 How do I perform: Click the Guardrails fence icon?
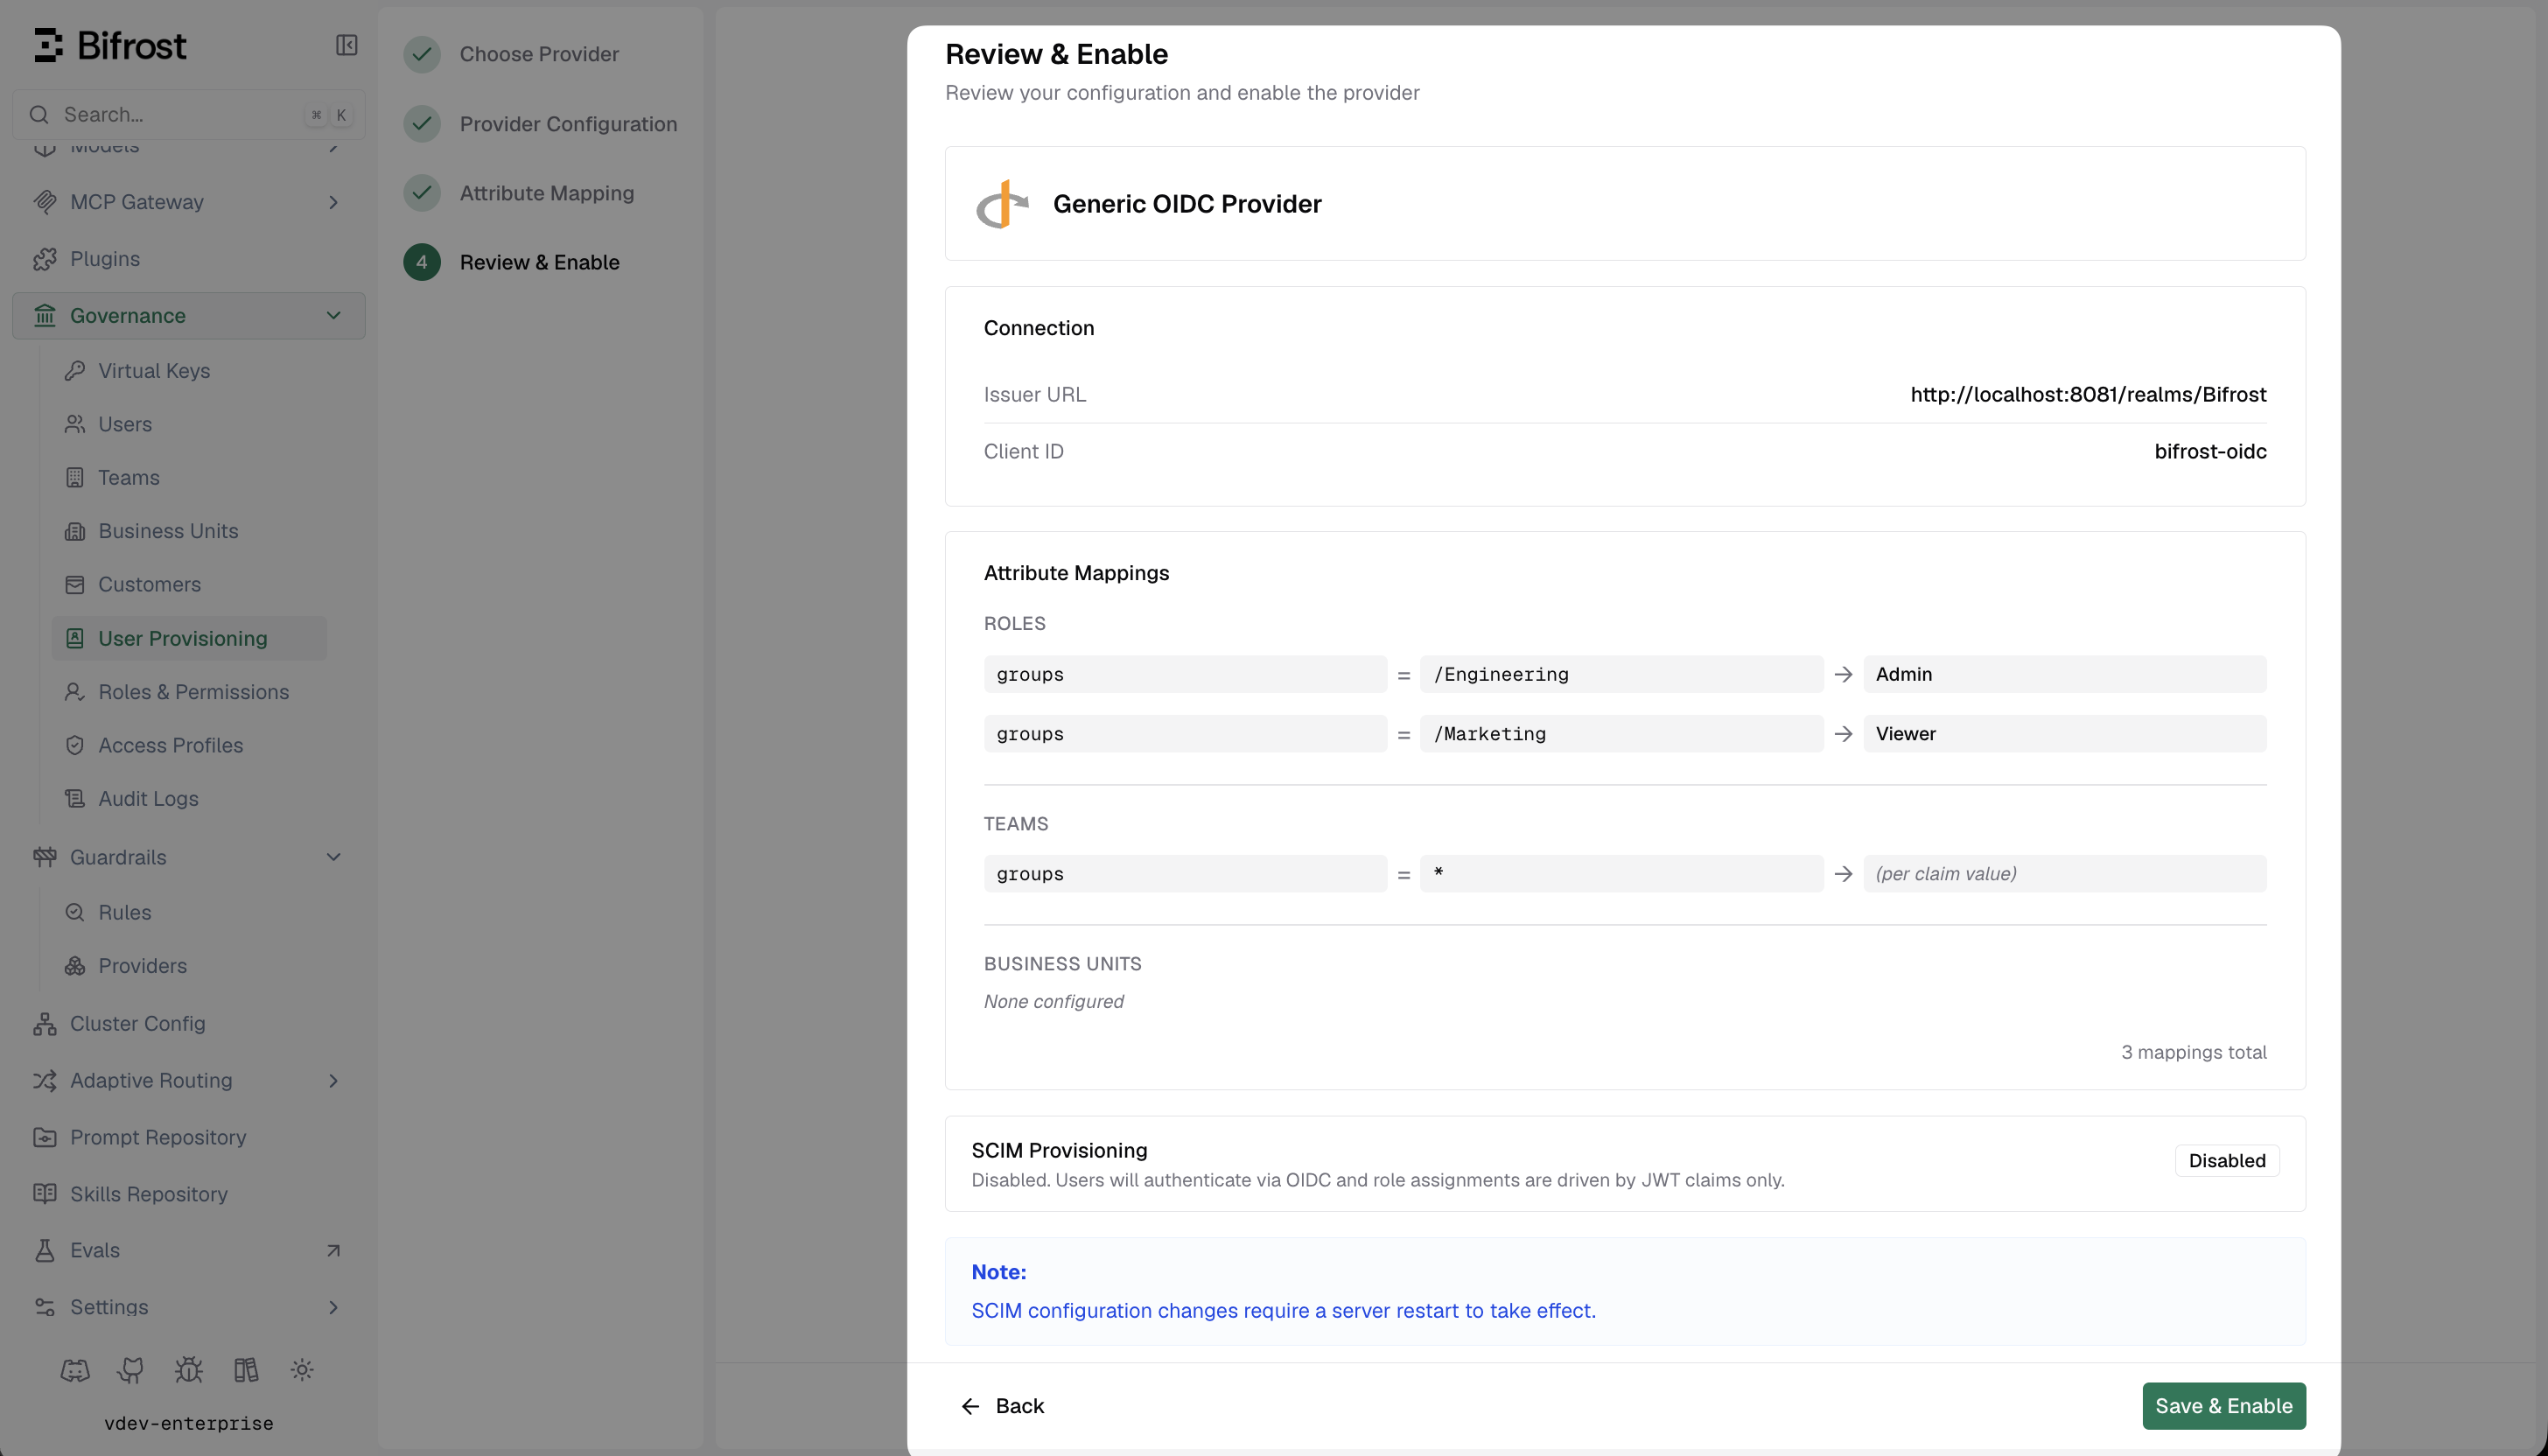[x=44, y=857]
